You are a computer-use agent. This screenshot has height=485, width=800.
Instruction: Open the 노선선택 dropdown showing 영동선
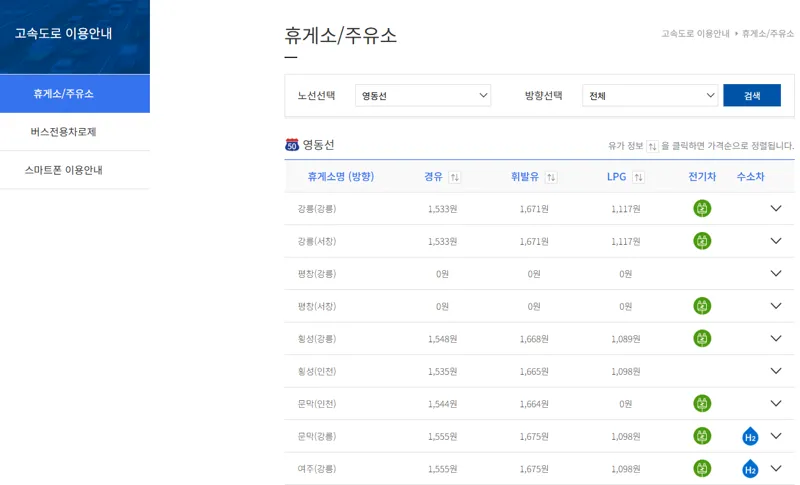click(423, 95)
